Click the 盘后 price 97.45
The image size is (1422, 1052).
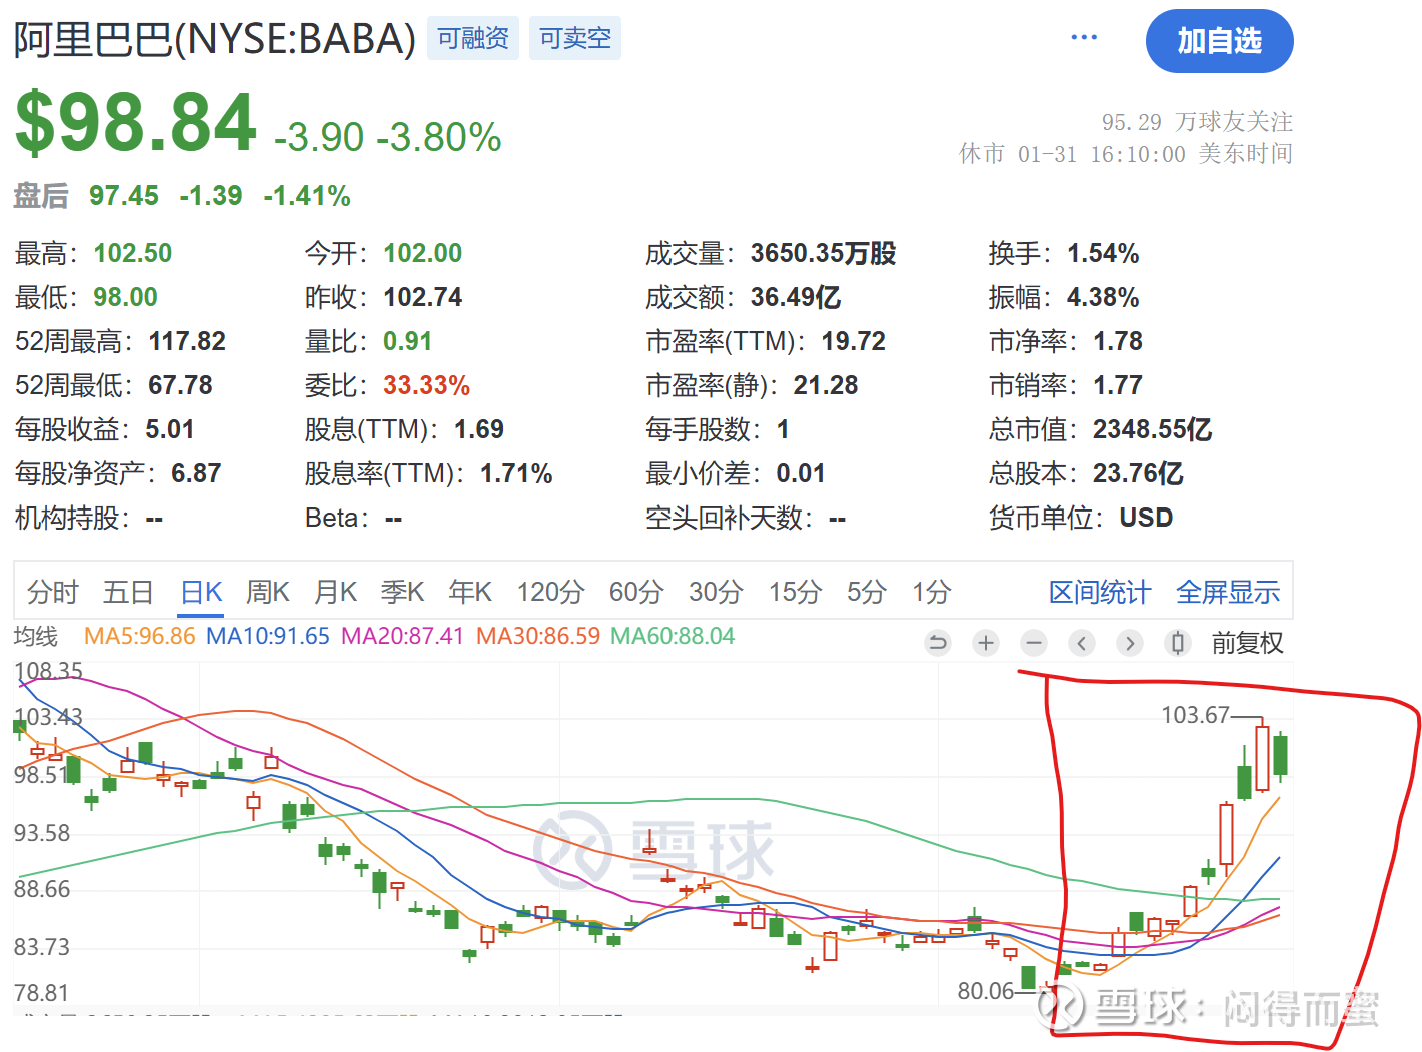coord(124,196)
